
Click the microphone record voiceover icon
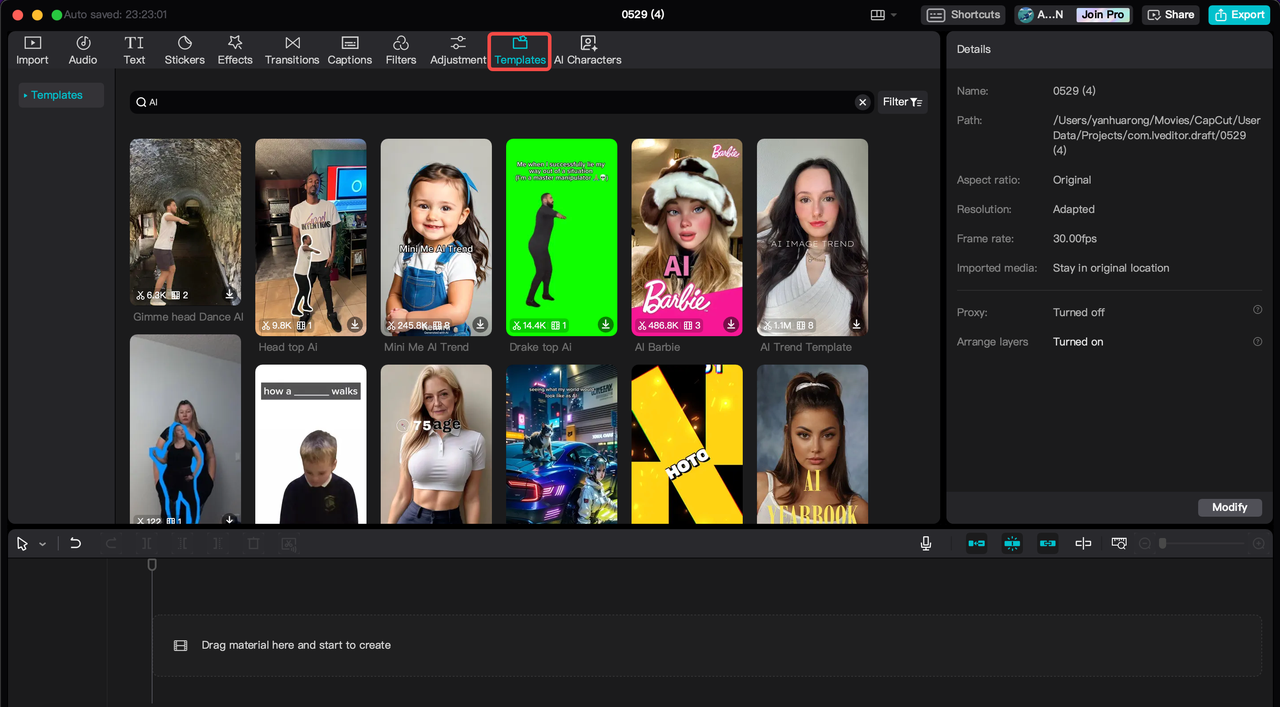point(926,543)
